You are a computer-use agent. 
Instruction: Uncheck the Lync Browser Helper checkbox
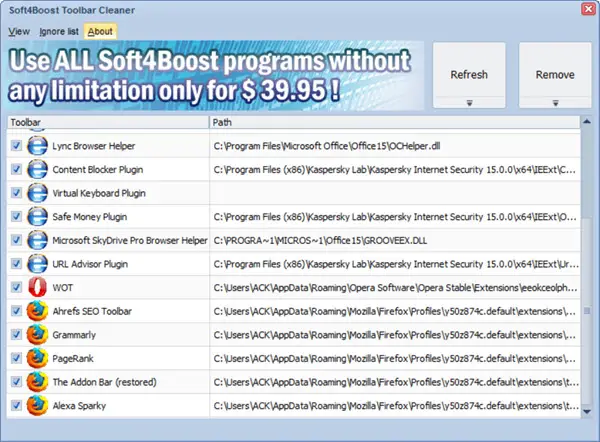(x=16, y=146)
